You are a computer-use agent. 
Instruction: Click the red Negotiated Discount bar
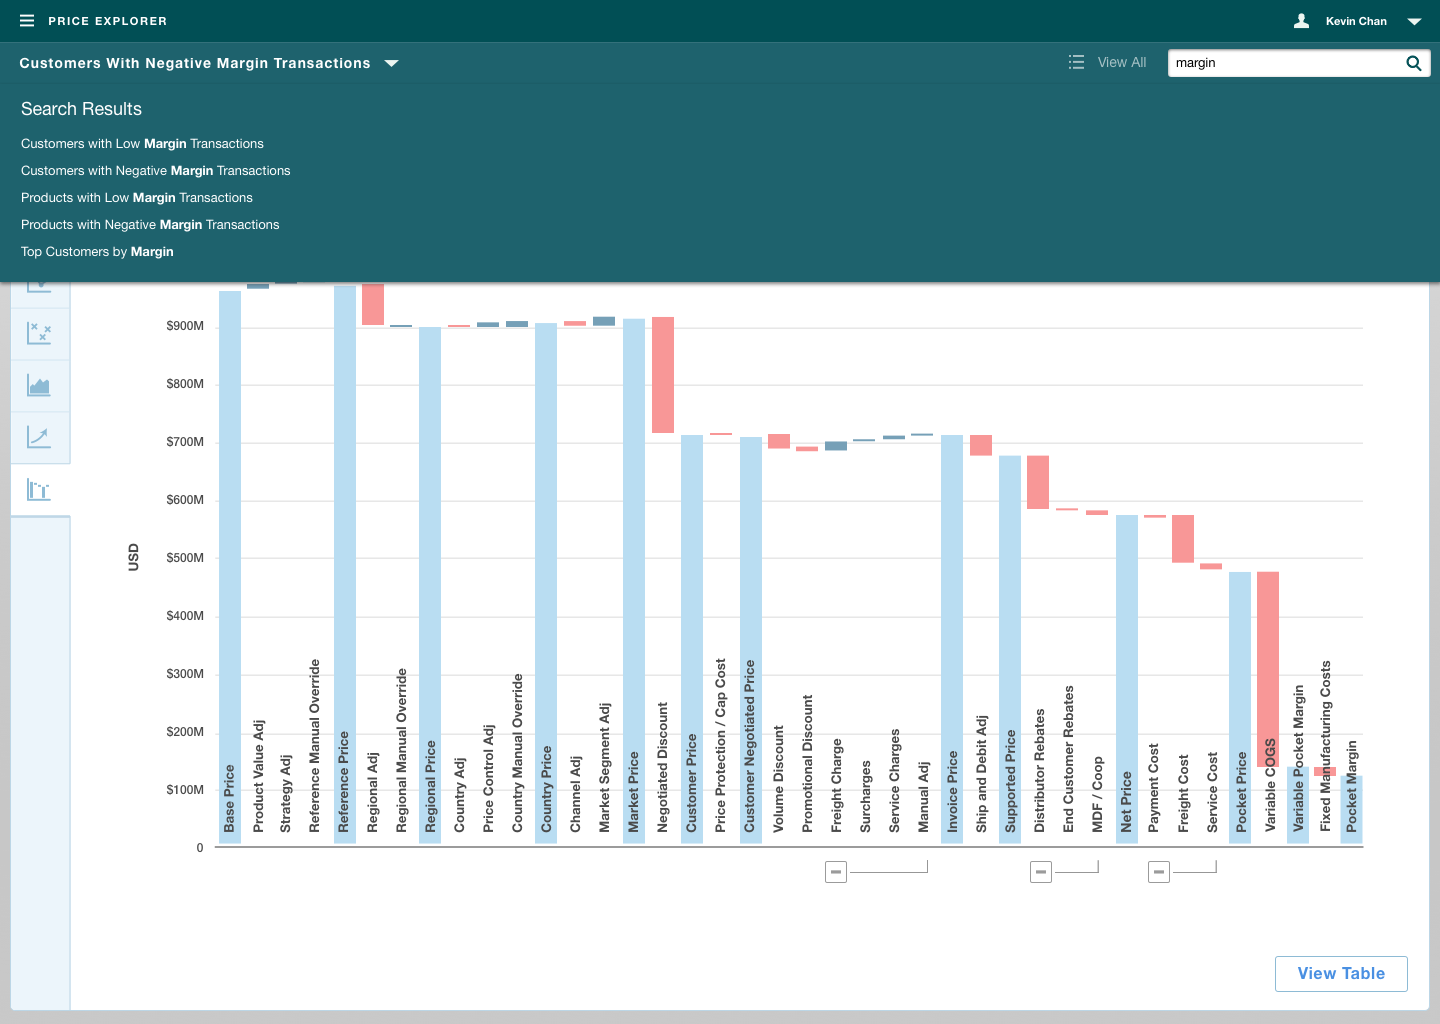point(662,375)
